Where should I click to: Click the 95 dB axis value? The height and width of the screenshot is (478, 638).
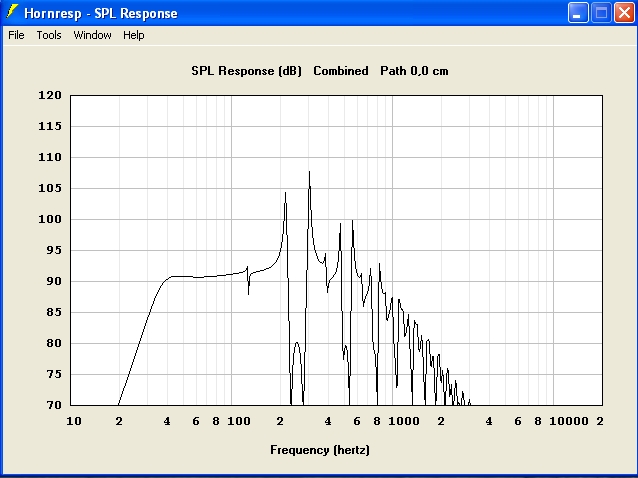click(x=54, y=250)
